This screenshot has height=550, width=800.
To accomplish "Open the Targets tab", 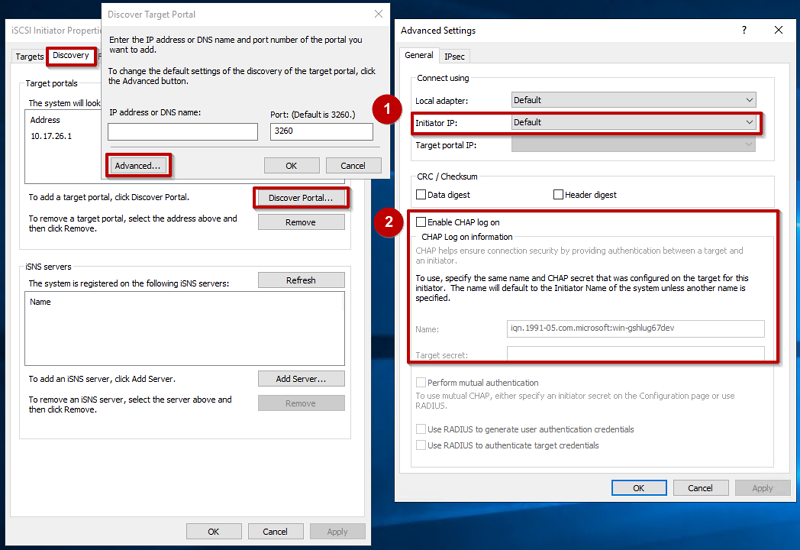I will (x=29, y=57).
